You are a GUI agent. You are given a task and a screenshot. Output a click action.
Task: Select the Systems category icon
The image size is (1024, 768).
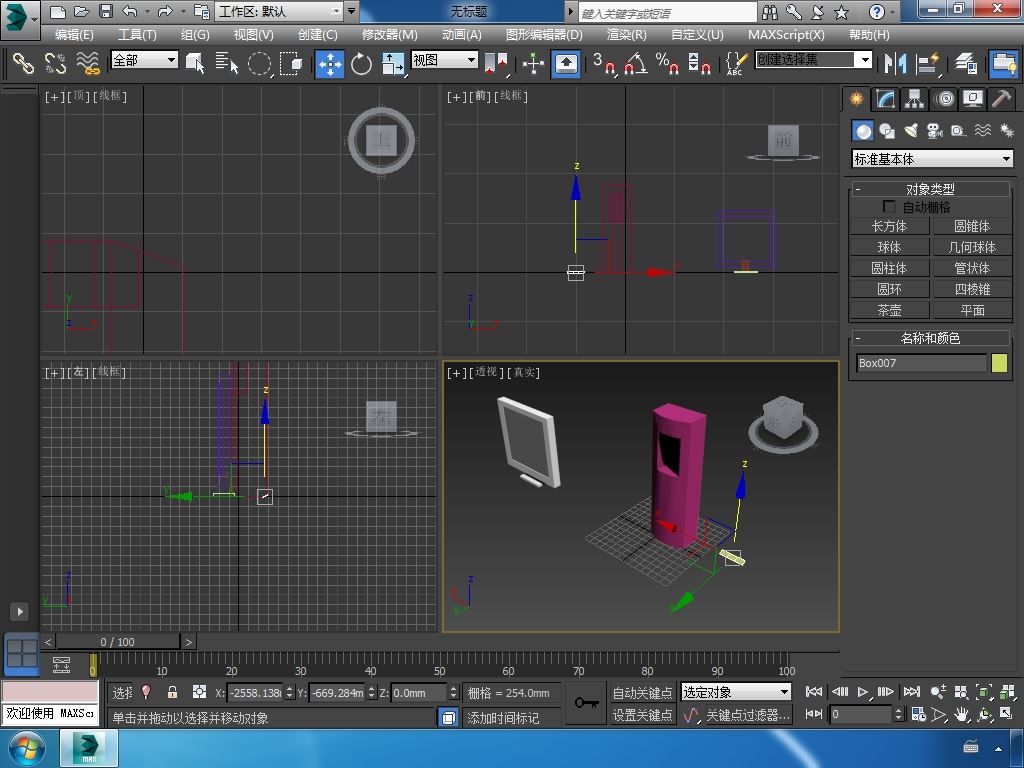coord(1006,131)
